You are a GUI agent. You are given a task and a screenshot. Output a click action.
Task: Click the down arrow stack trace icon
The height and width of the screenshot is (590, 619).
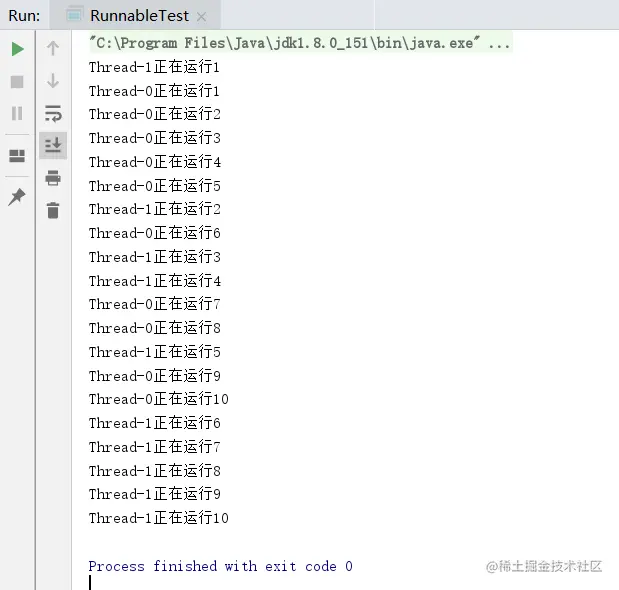click(53, 81)
